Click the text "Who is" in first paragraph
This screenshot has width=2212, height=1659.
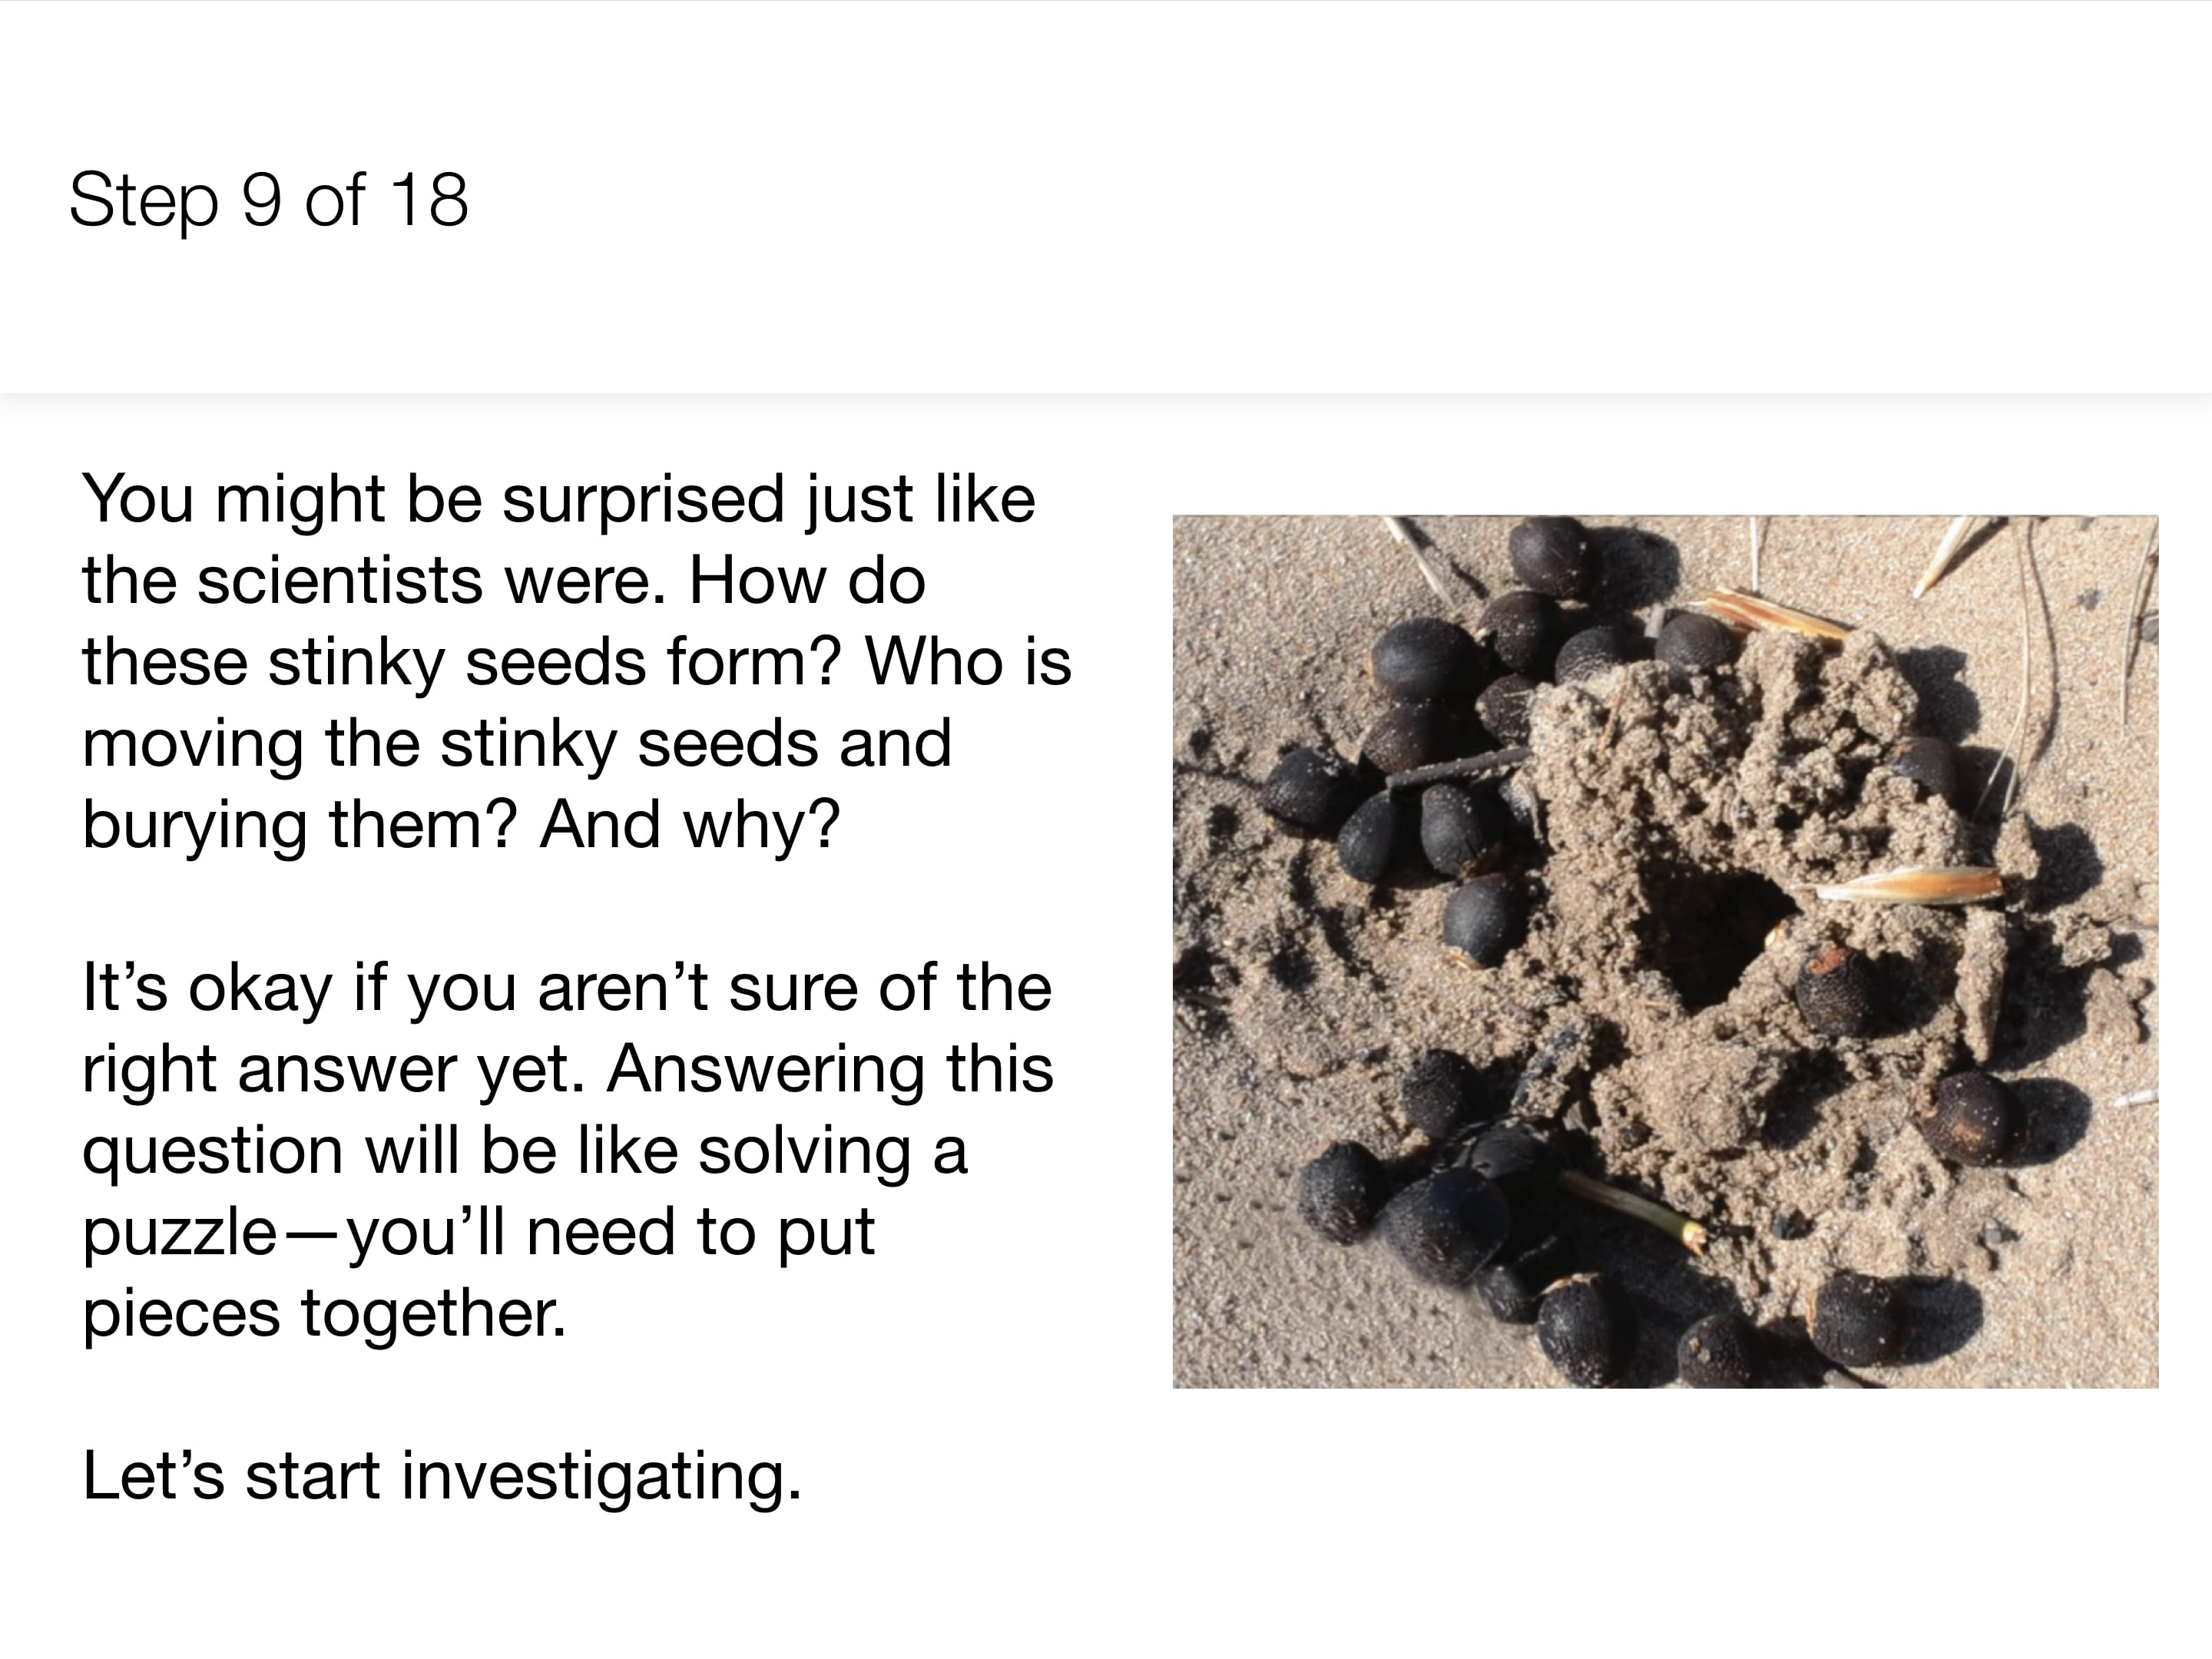[968, 662]
